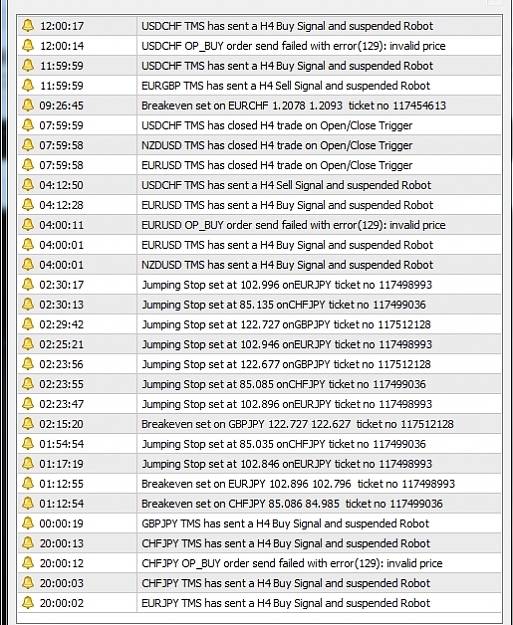The width and height of the screenshot is (513, 625).
Task: Click the bell icon on the 20:00:13 row
Action: click(x=28, y=543)
